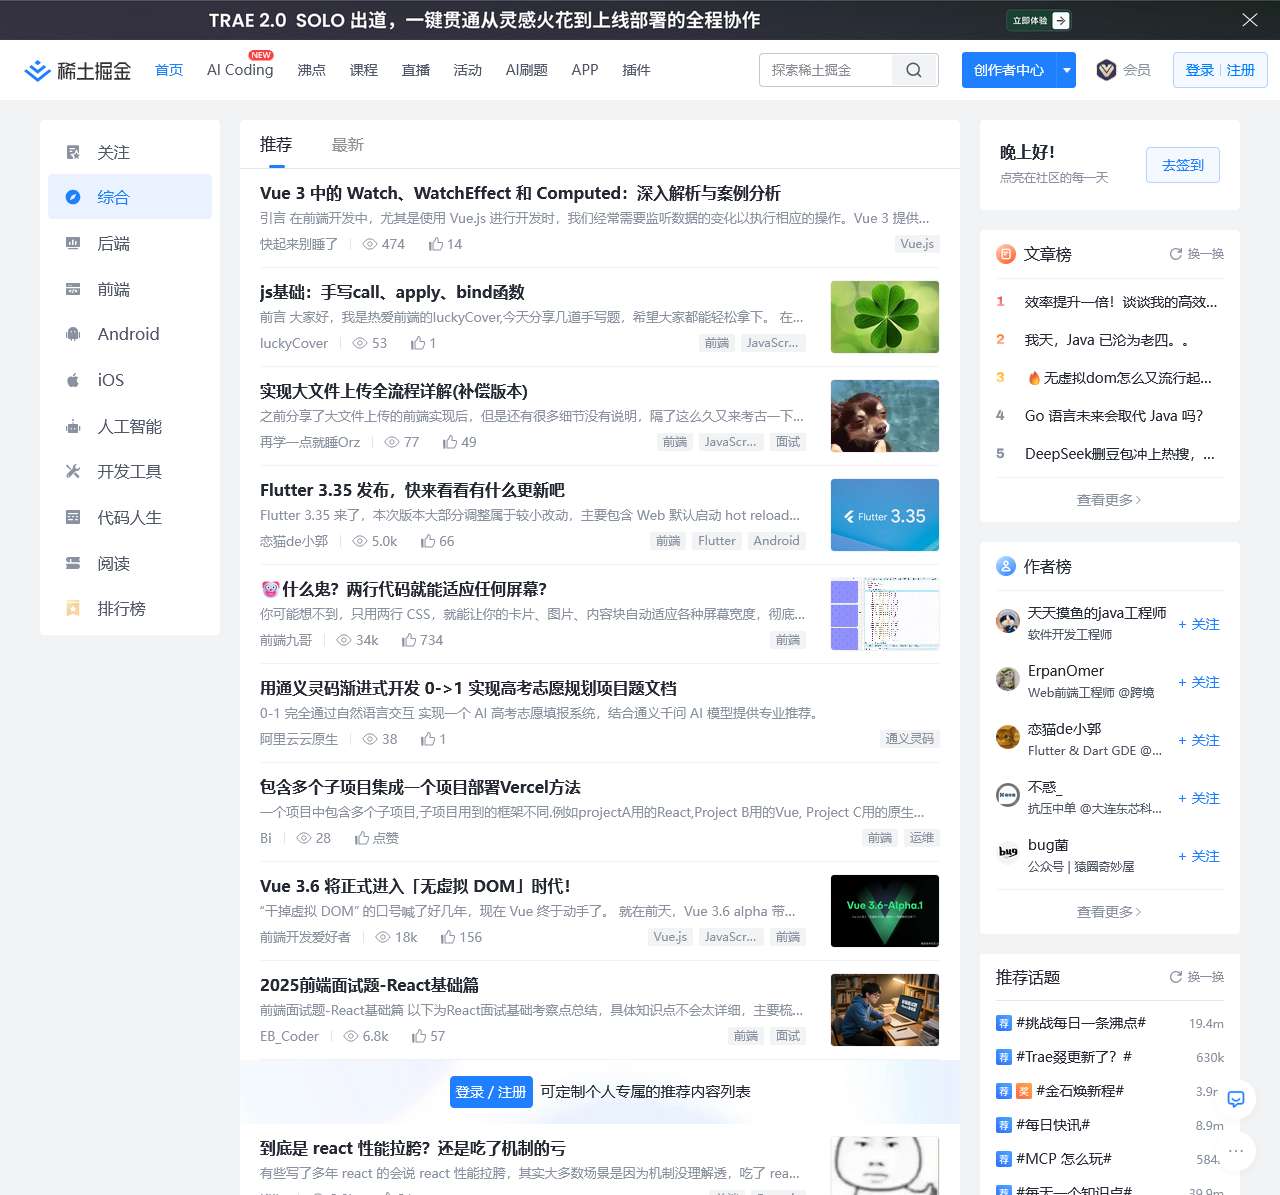This screenshot has height=1195, width=1280.
Task: Follow the author bug菌
Action: [x=1198, y=856]
